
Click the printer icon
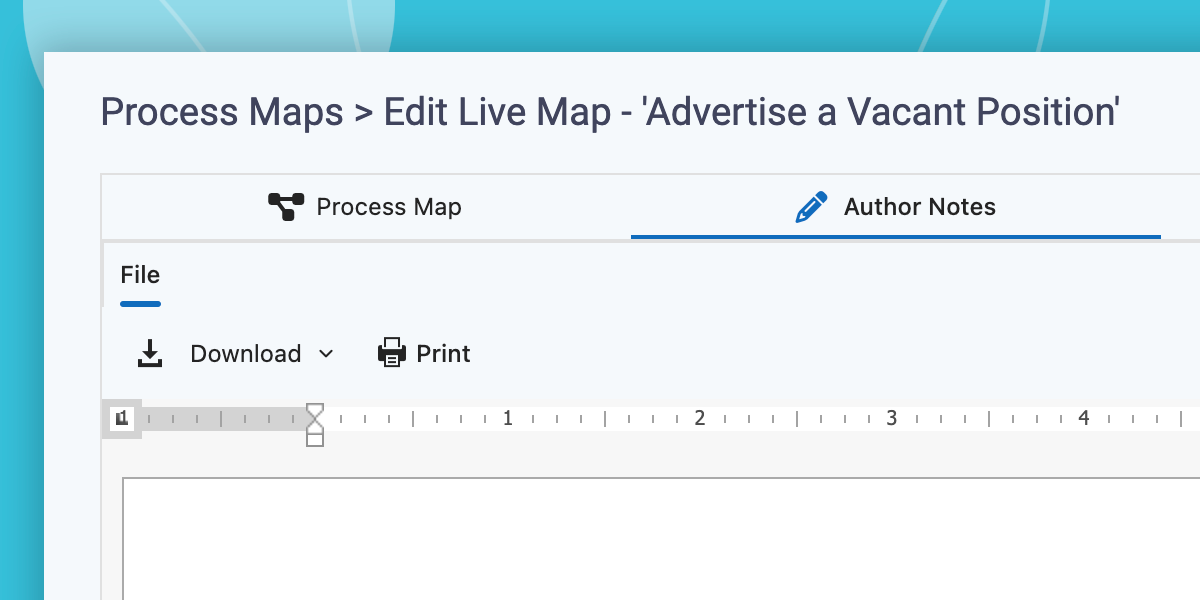coord(392,353)
